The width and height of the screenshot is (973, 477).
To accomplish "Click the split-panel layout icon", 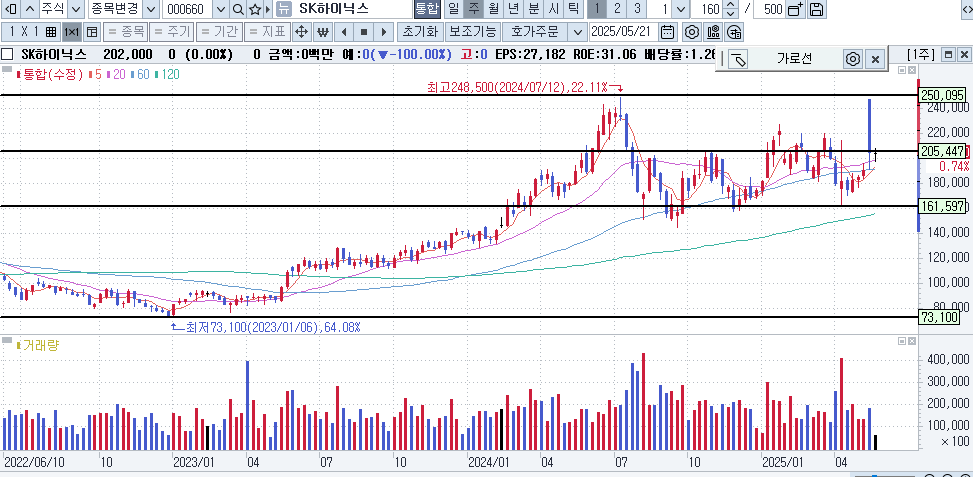I will (x=91, y=32).
